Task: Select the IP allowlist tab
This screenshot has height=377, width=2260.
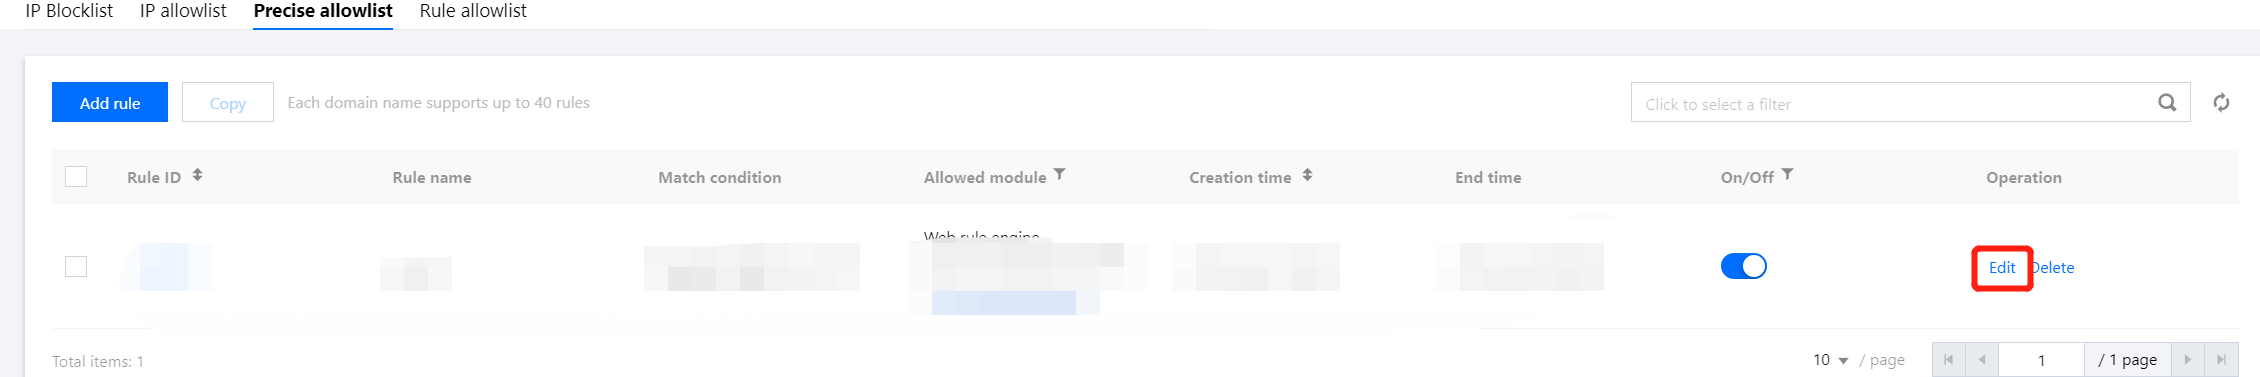Action: pos(183,11)
